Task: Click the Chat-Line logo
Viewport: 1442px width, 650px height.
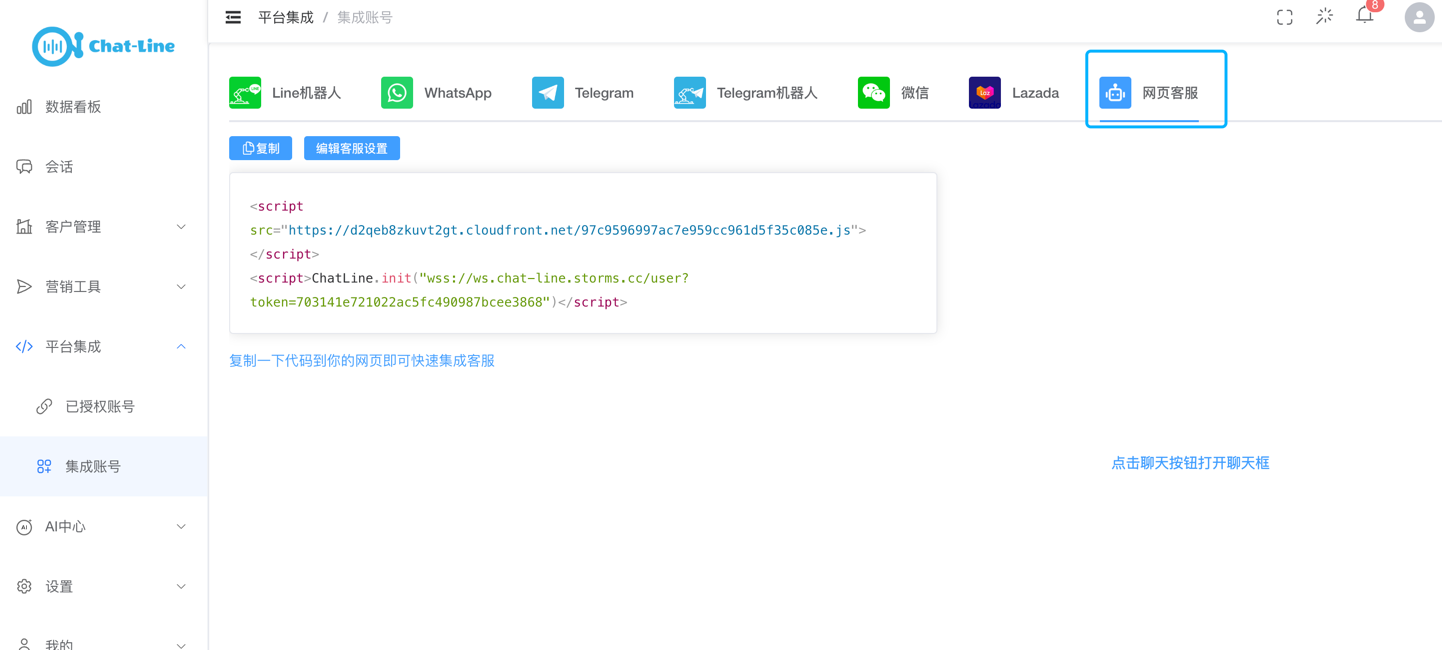Action: (x=103, y=46)
